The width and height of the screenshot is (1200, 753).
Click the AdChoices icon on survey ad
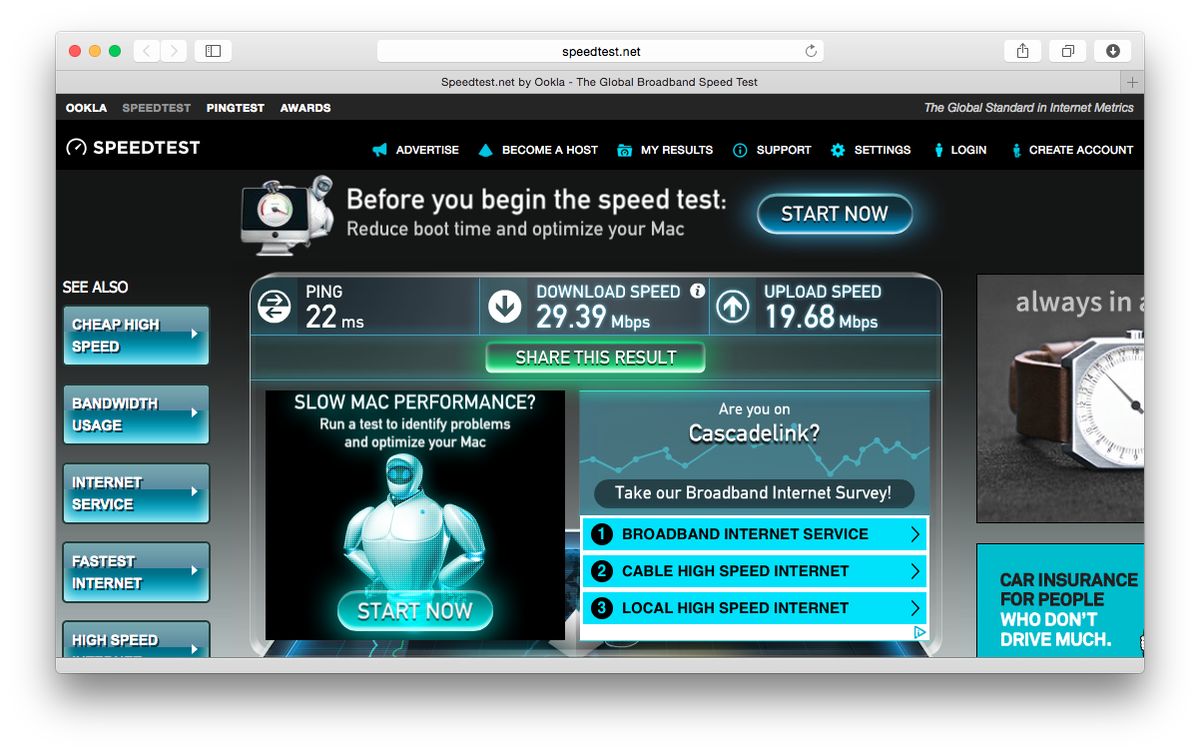click(920, 632)
